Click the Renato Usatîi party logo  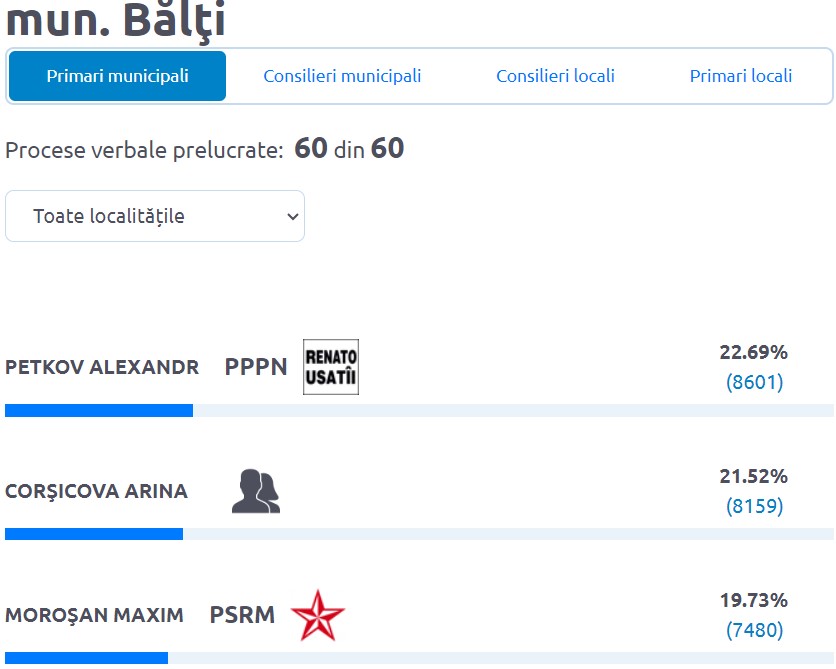coord(330,367)
